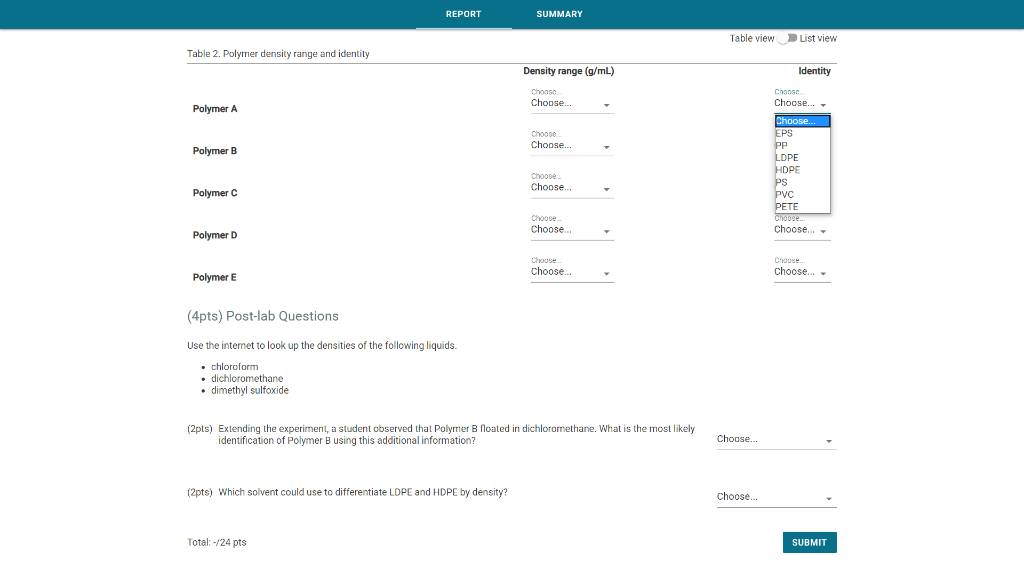Open the dichloromethane question answer dropdown
Viewport: 1024px width, 576px height.
[776, 439]
